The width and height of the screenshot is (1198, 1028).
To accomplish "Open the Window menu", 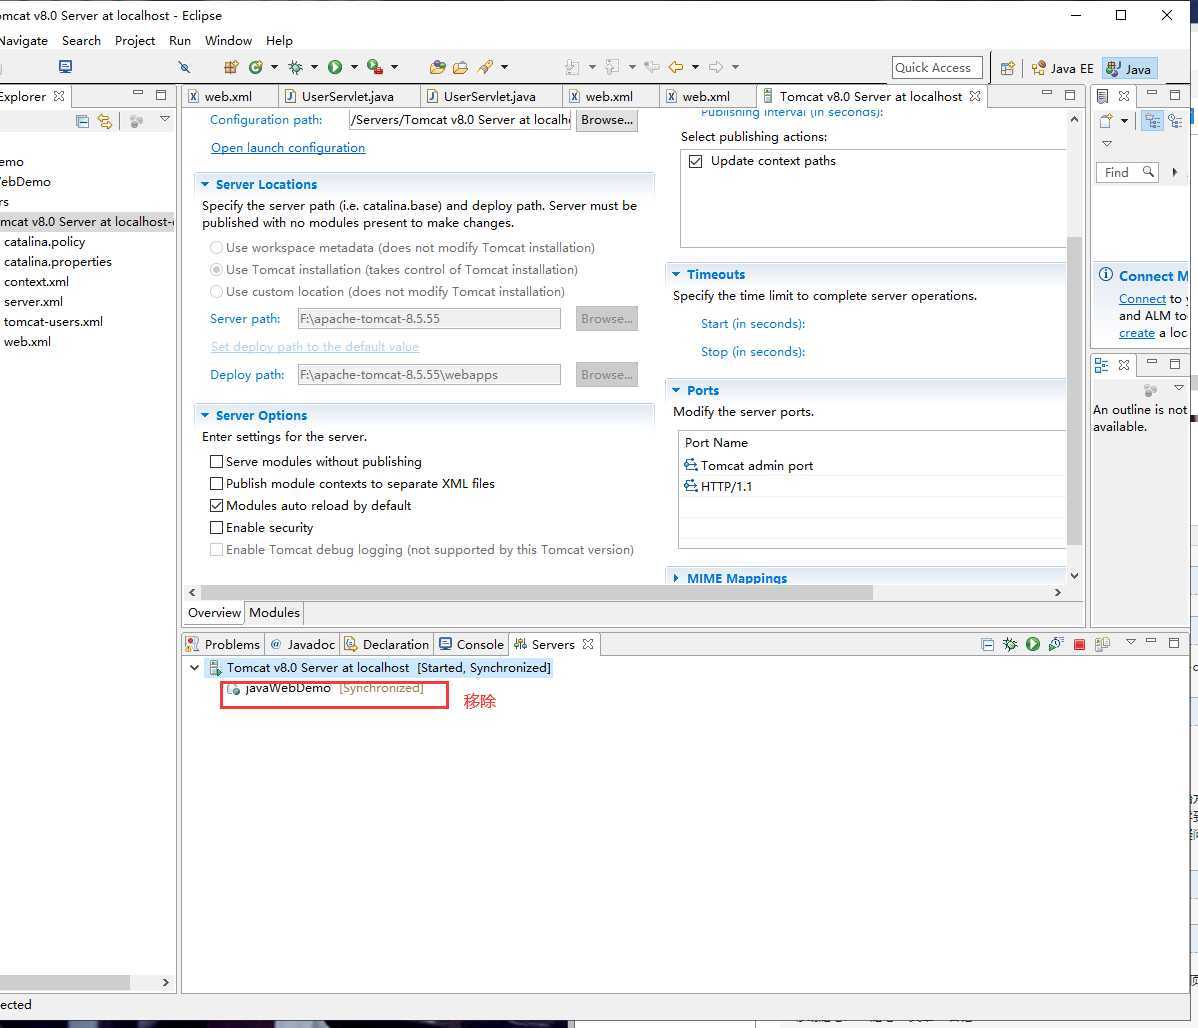I will point(228,41).
